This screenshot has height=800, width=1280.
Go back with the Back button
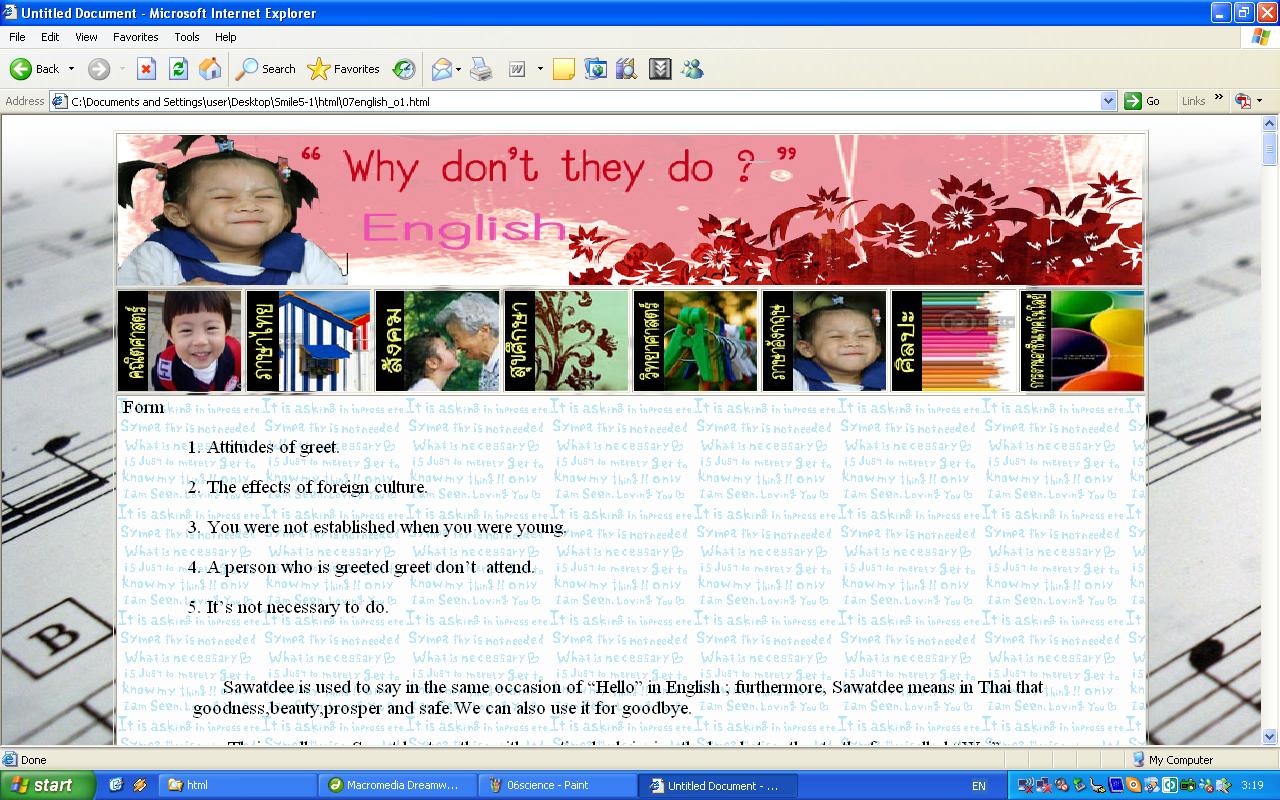tap(35, 69)
